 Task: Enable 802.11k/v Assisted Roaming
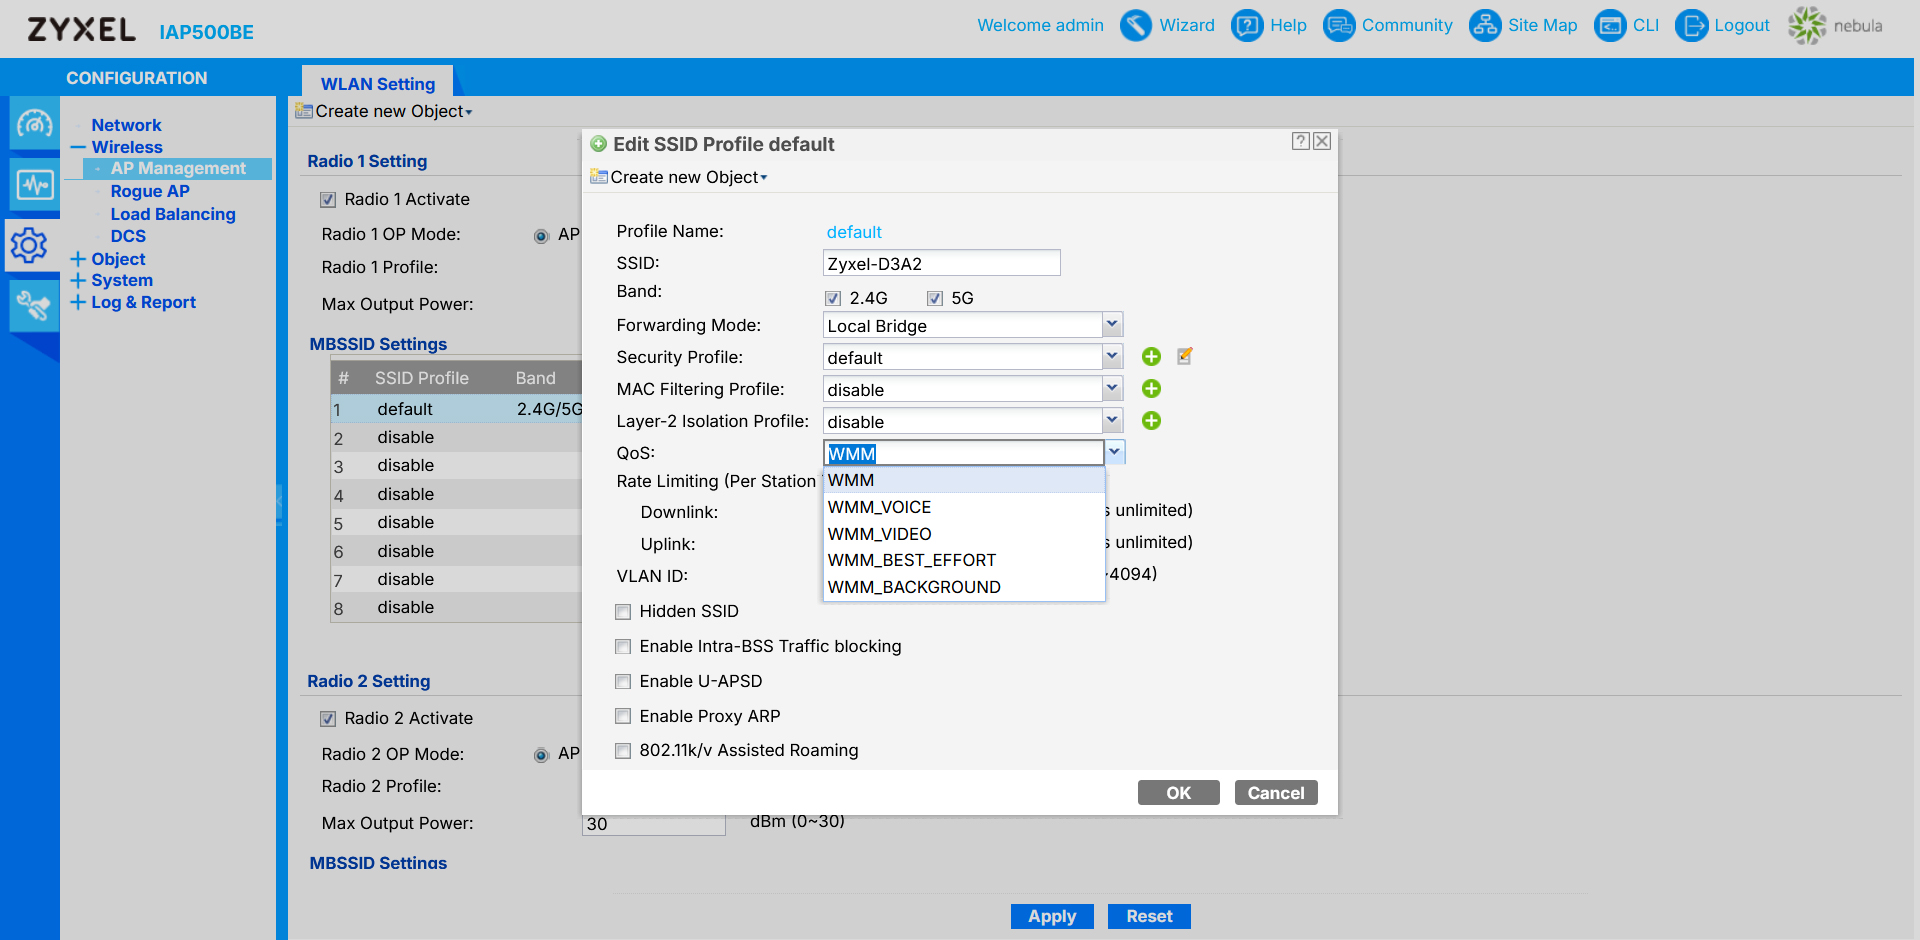tap(623, 751)
